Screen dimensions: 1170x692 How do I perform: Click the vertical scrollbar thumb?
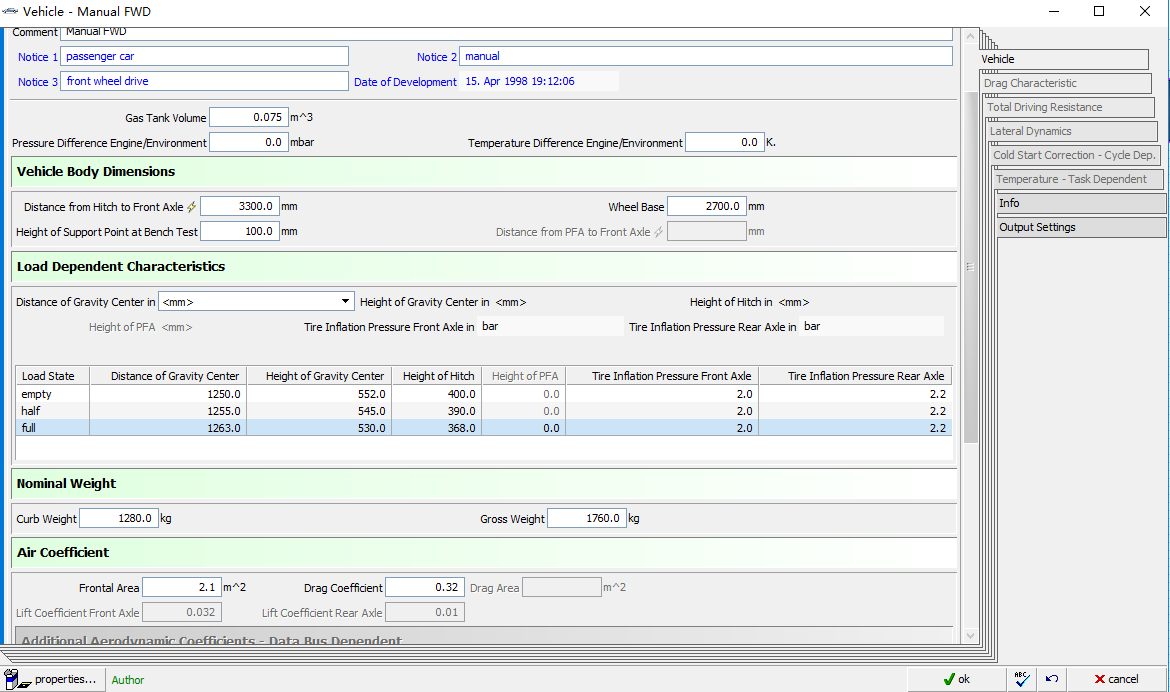969,266
